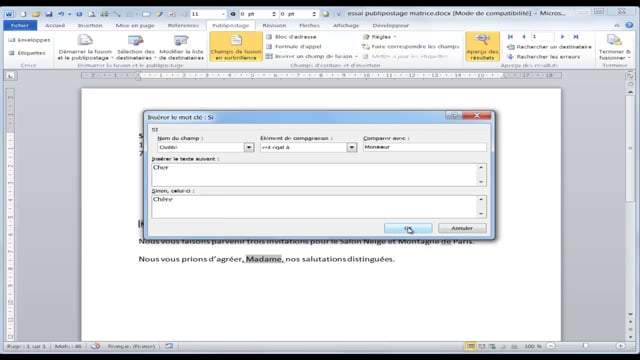Click the Comparer avec text field
640x360 pixels.
tap(424, 147)
